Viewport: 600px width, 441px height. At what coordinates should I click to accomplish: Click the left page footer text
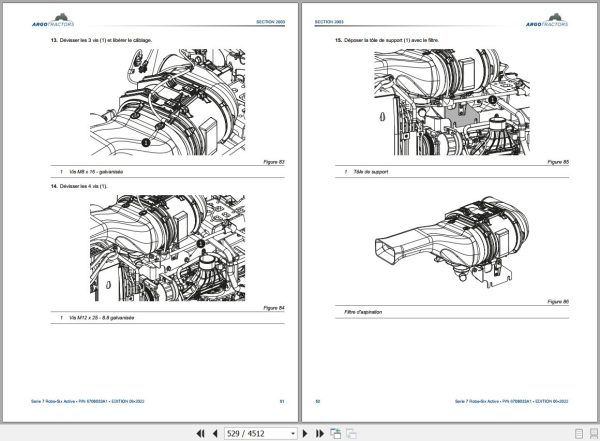tap(88, 402)
